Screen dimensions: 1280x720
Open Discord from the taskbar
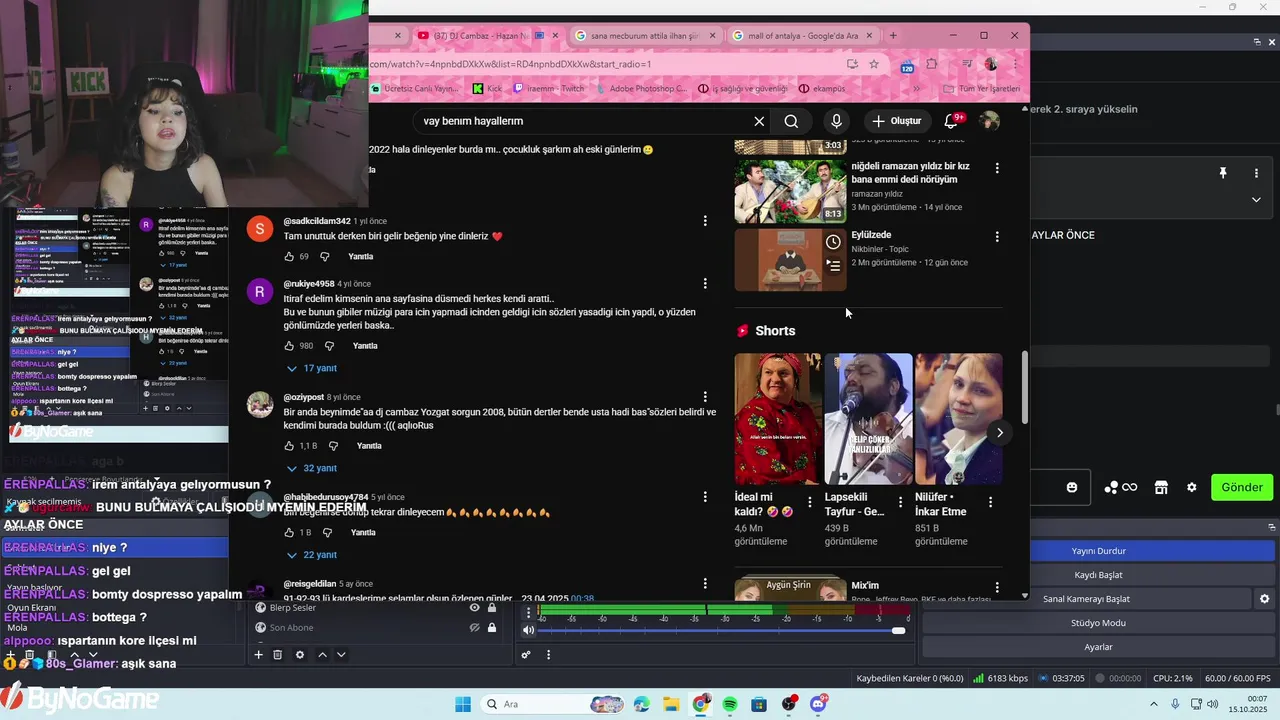pos(819,705)
